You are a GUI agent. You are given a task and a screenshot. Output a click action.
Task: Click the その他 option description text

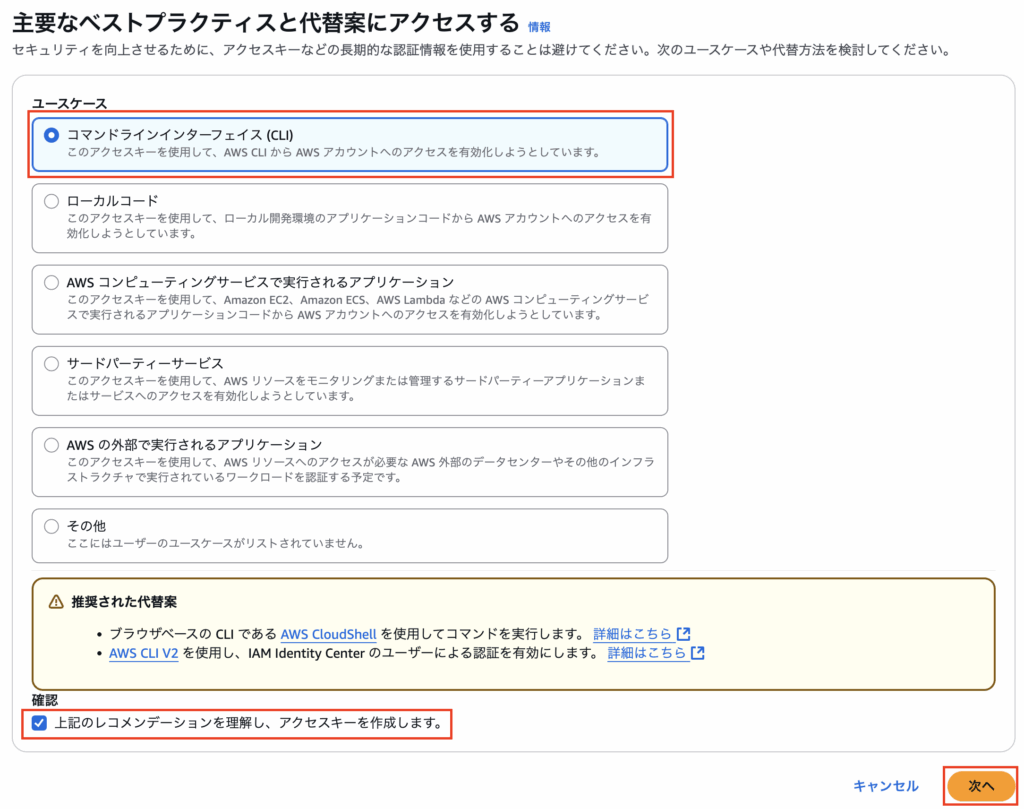coord(216,543)
